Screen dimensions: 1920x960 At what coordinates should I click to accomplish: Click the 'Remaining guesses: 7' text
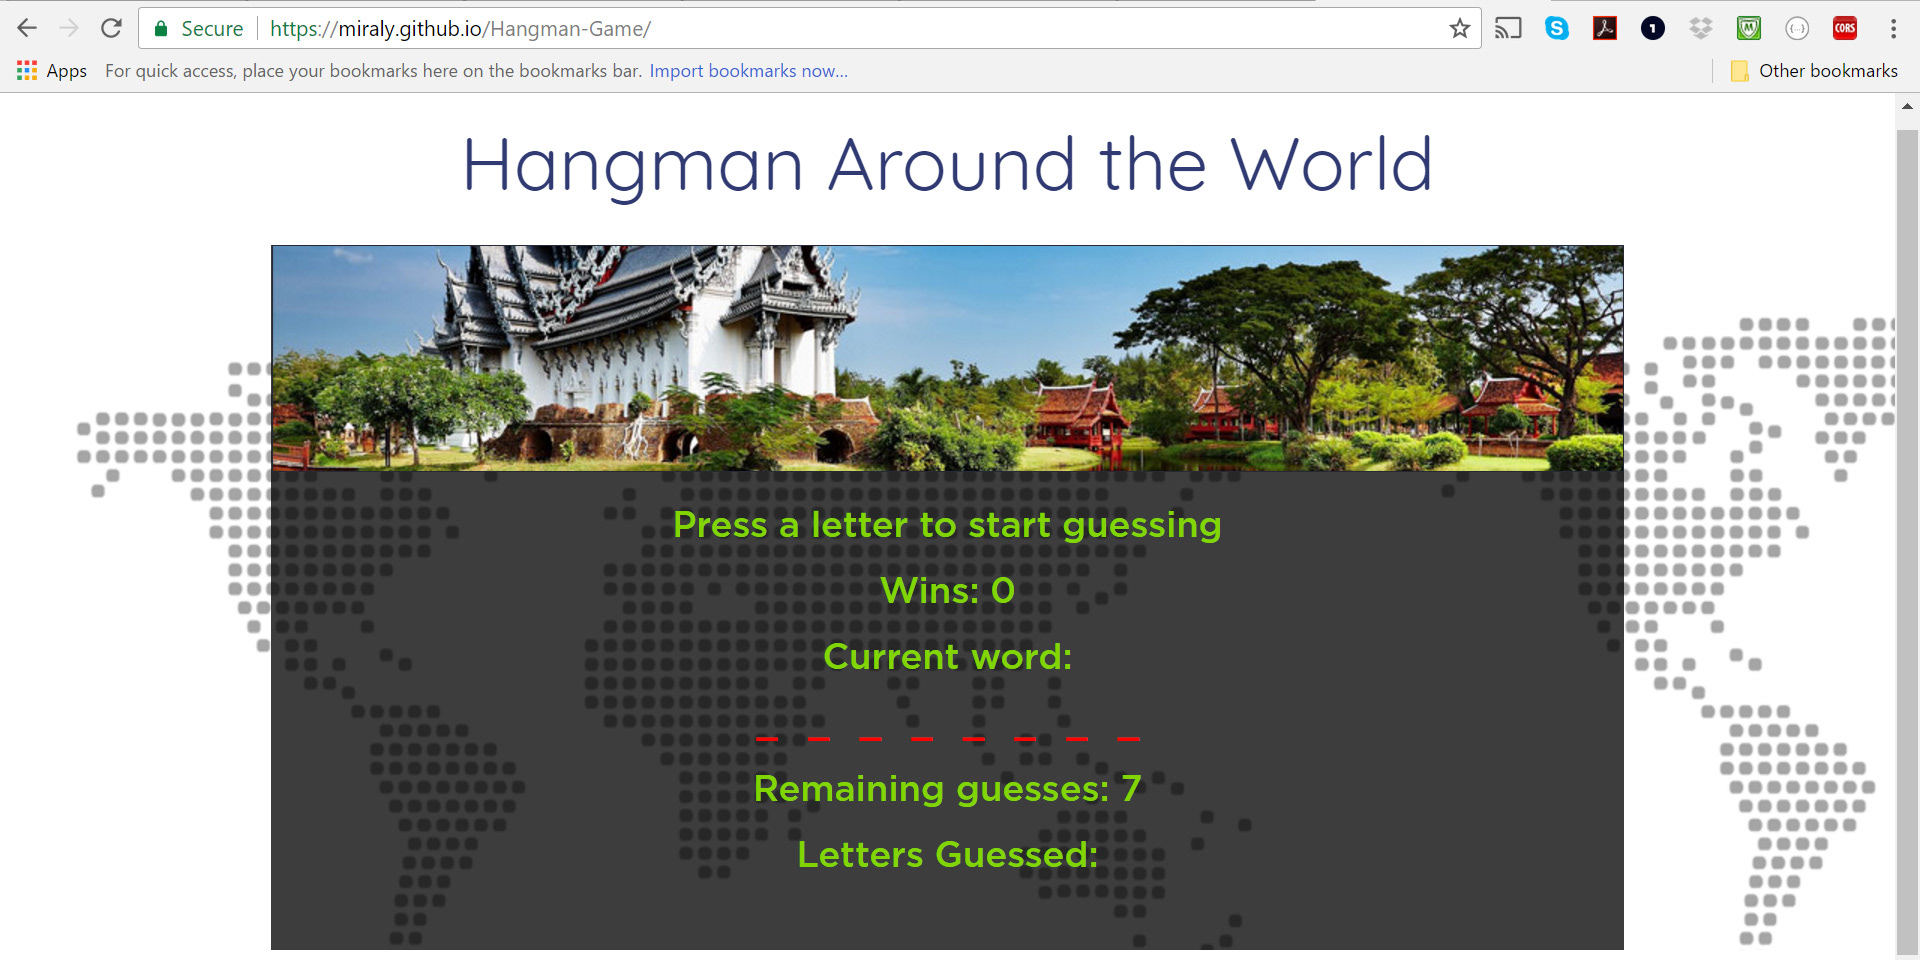tap(947, 789)
